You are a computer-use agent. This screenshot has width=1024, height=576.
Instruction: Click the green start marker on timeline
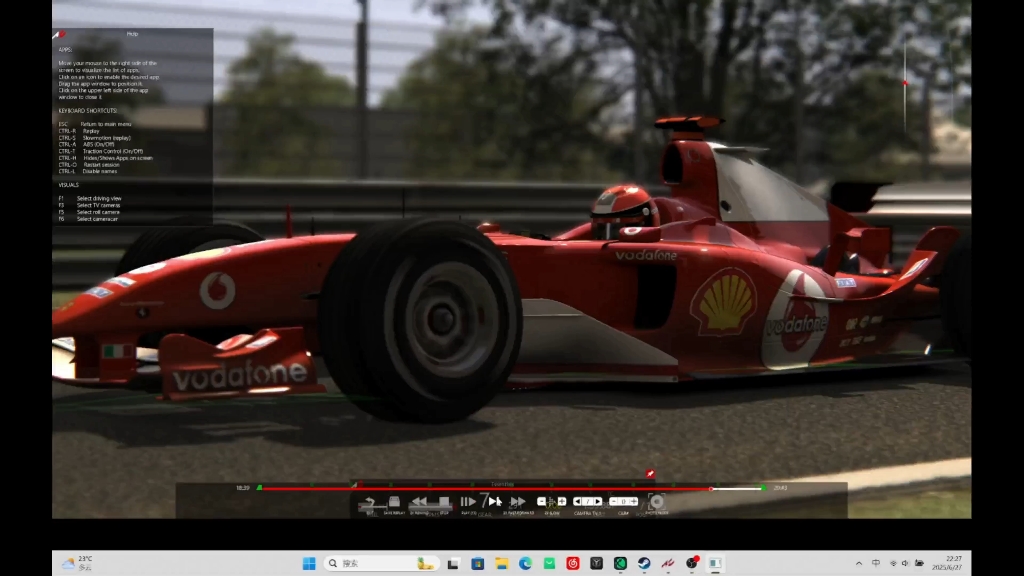(x=259, y=487)
